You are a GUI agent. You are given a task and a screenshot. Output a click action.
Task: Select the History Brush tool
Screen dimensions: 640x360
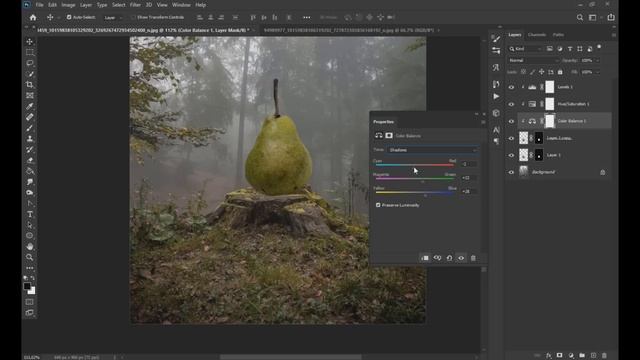tap(30, 149)
